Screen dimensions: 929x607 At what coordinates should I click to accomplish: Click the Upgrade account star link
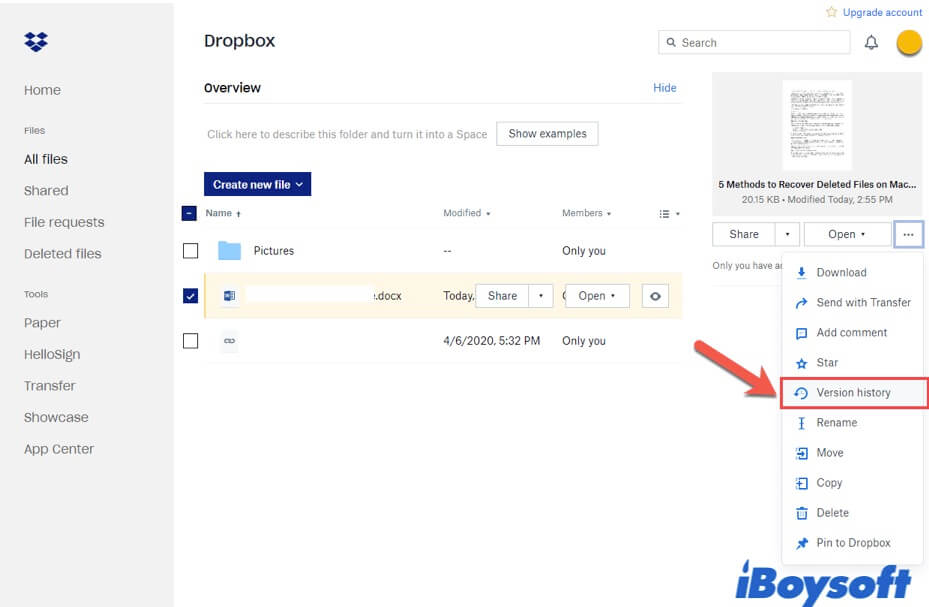pyautogui.click(x=873, y=12)
